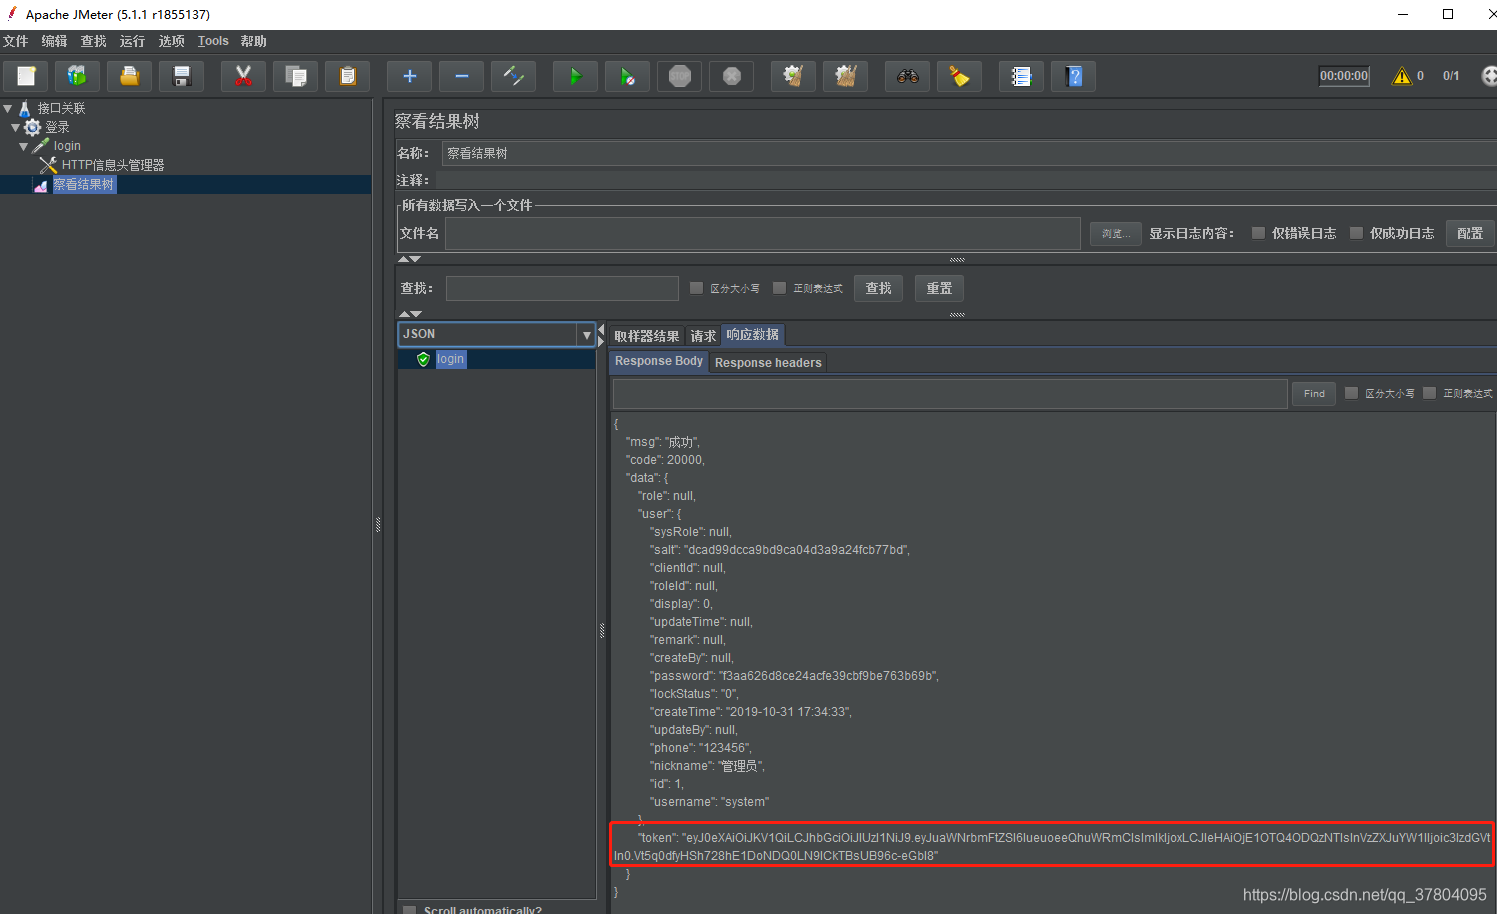
Task: Switch to 响应数据 tab
Action: pyautogui.click(x=753, y=335)
